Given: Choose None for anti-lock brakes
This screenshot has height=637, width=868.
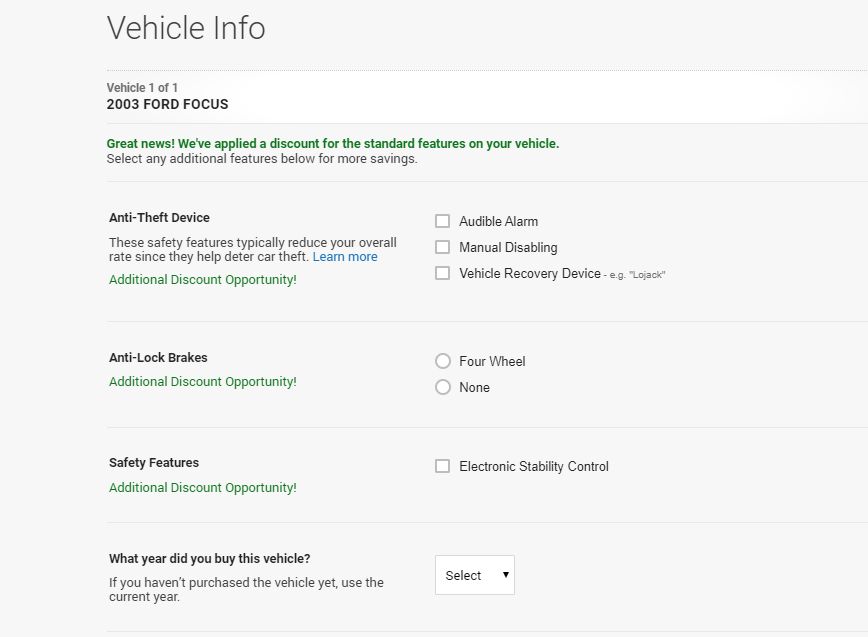Looking at the screenshot, I should (443, 387).
